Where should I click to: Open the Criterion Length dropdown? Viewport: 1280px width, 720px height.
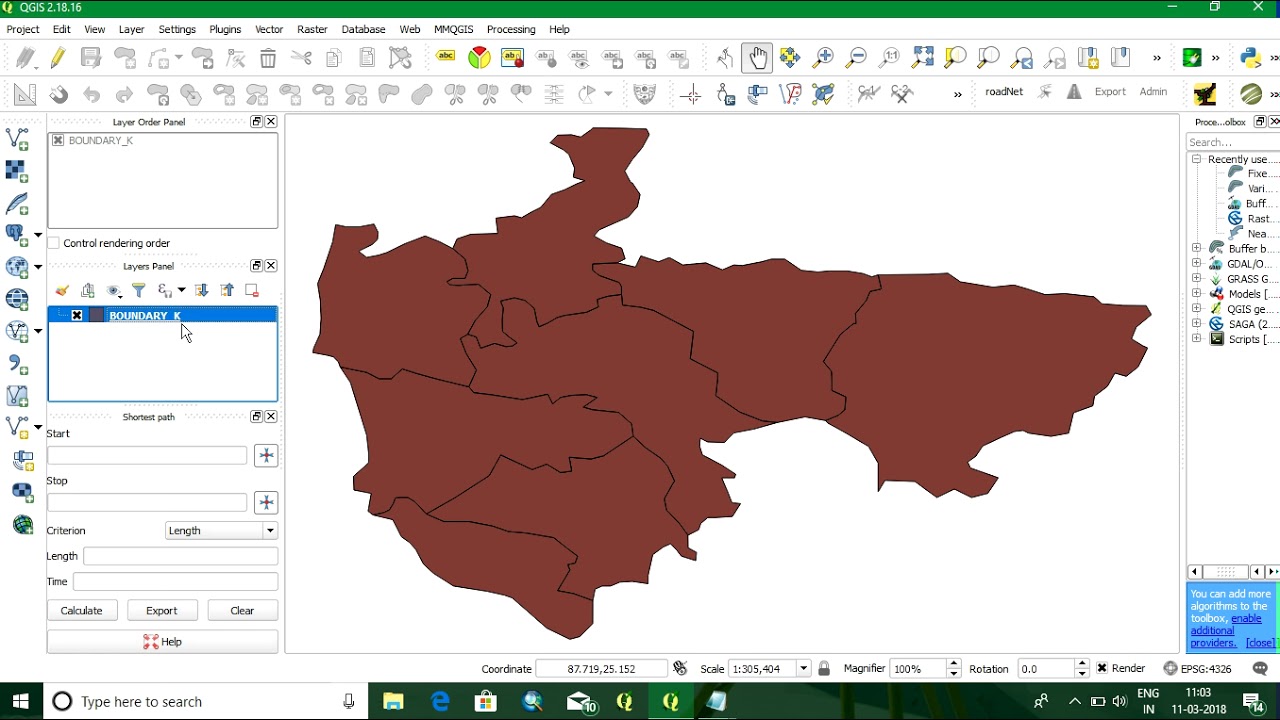(x=221, y=531)
